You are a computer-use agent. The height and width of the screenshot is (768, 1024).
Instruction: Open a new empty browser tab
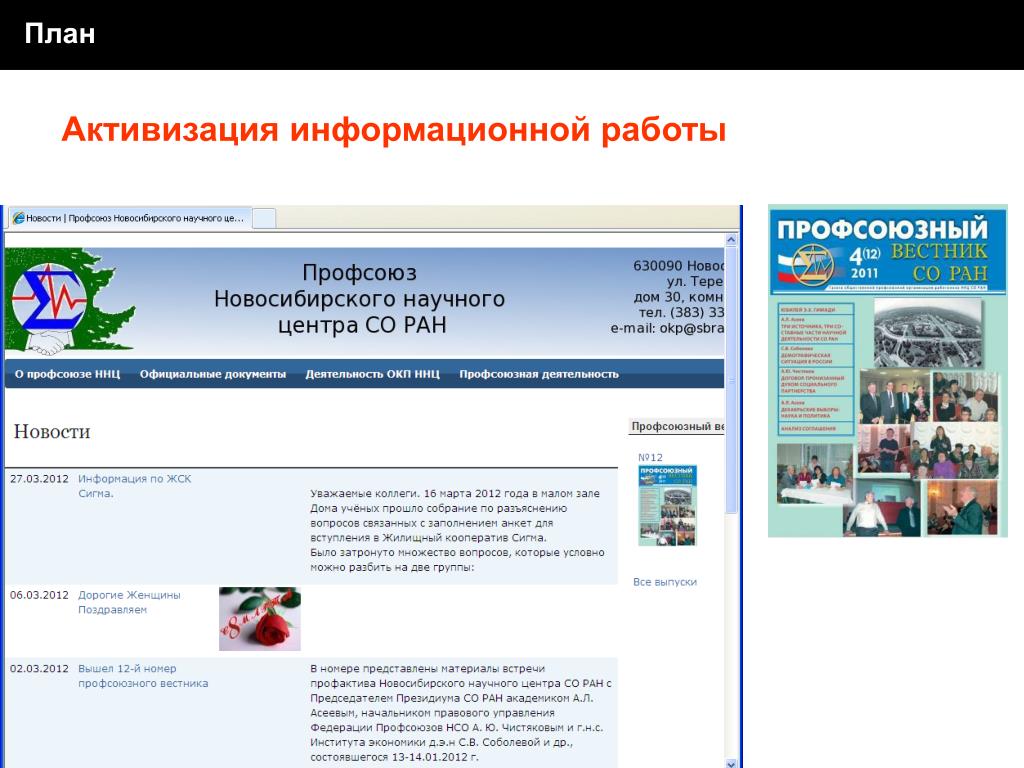click(264, 218)
